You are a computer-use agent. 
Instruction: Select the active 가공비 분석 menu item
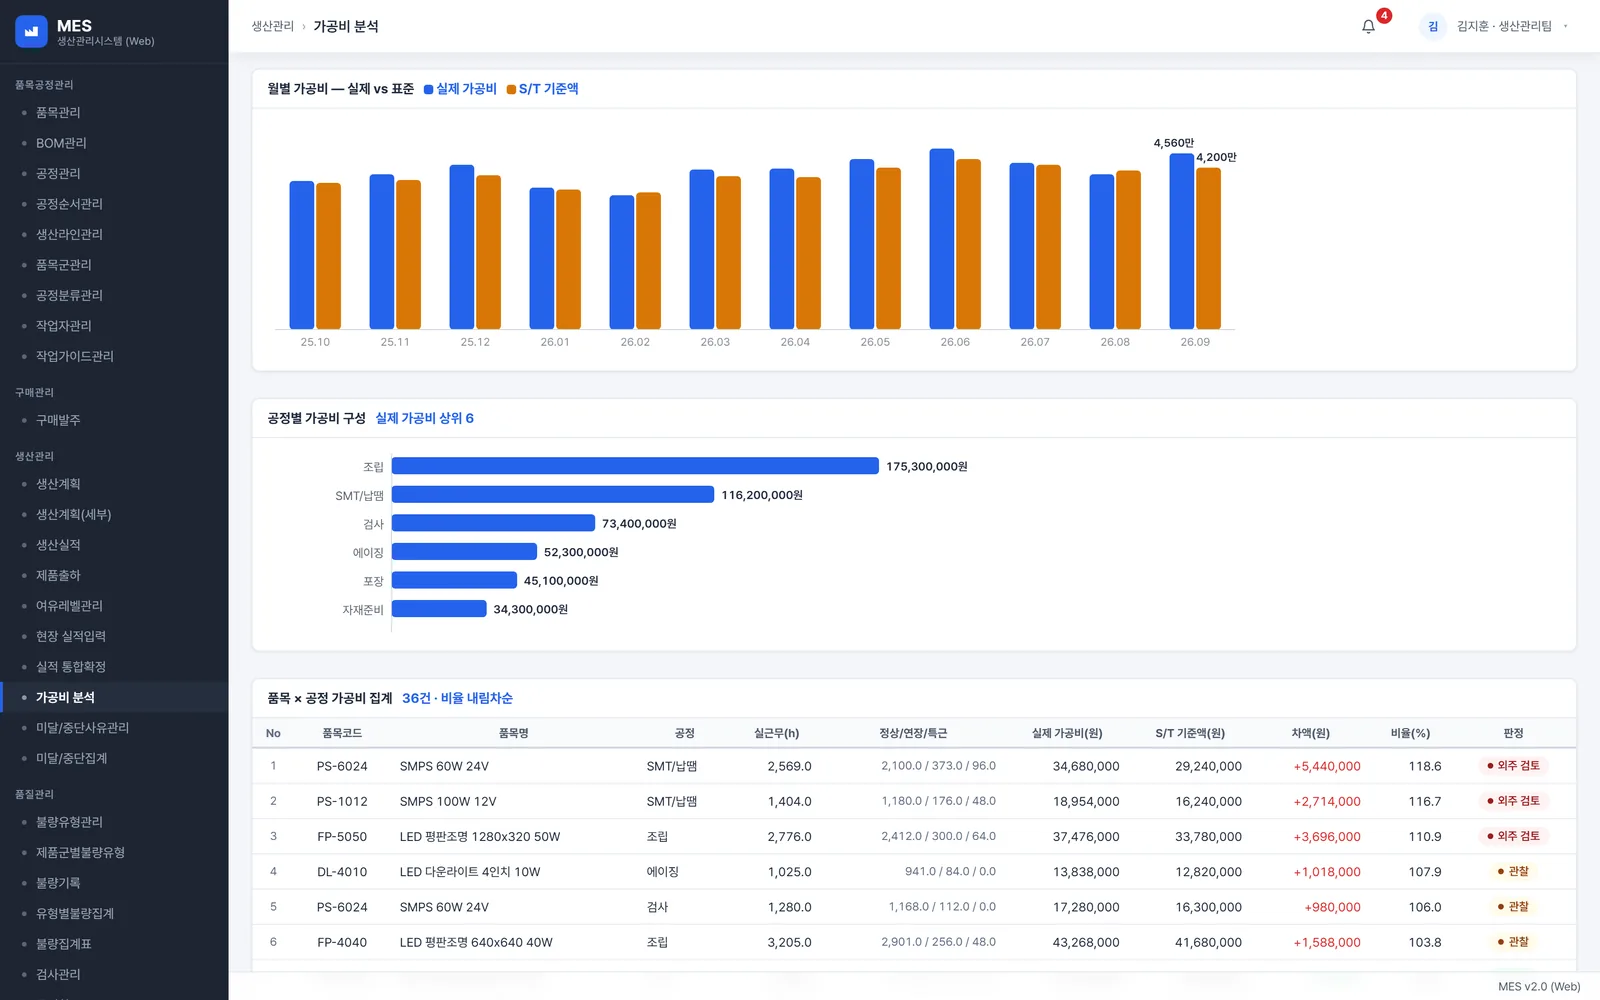tap(114, 697)
